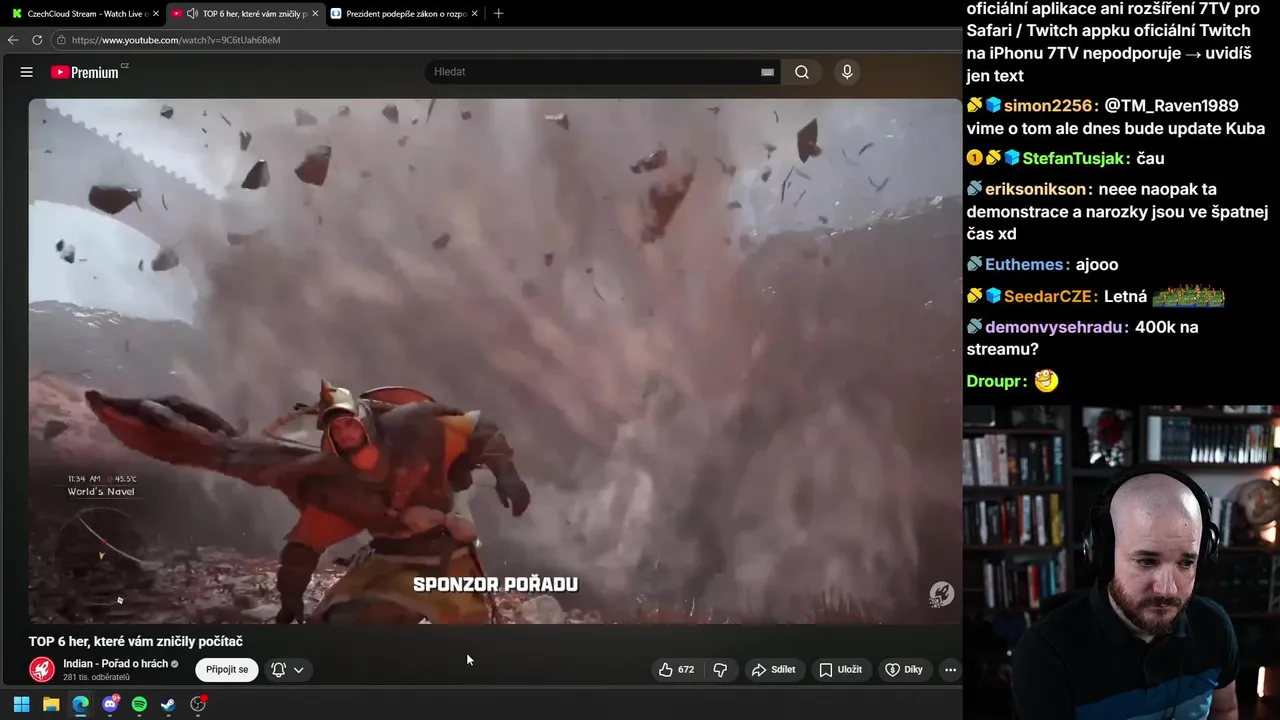Open the on-screen keyboard icon in search box
This screenshot has height=720, width=1280.
tap(767, 72)
